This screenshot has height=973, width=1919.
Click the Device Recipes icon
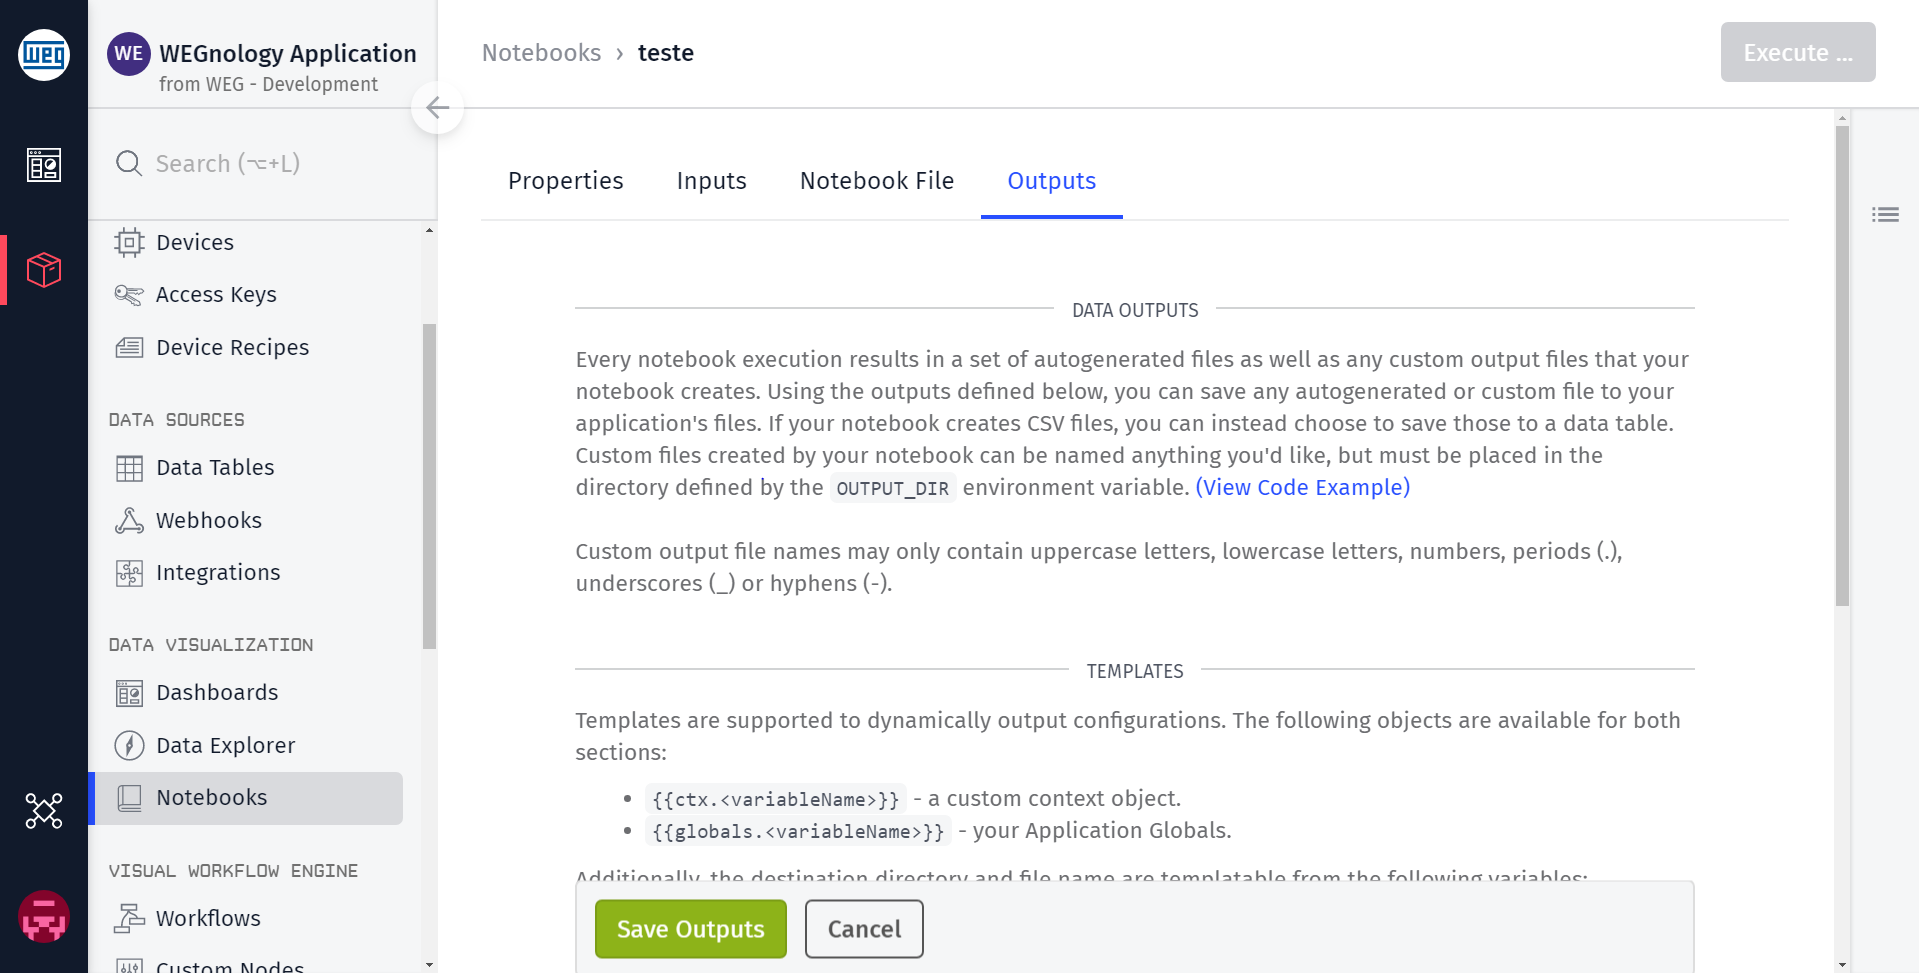(129, 347)
